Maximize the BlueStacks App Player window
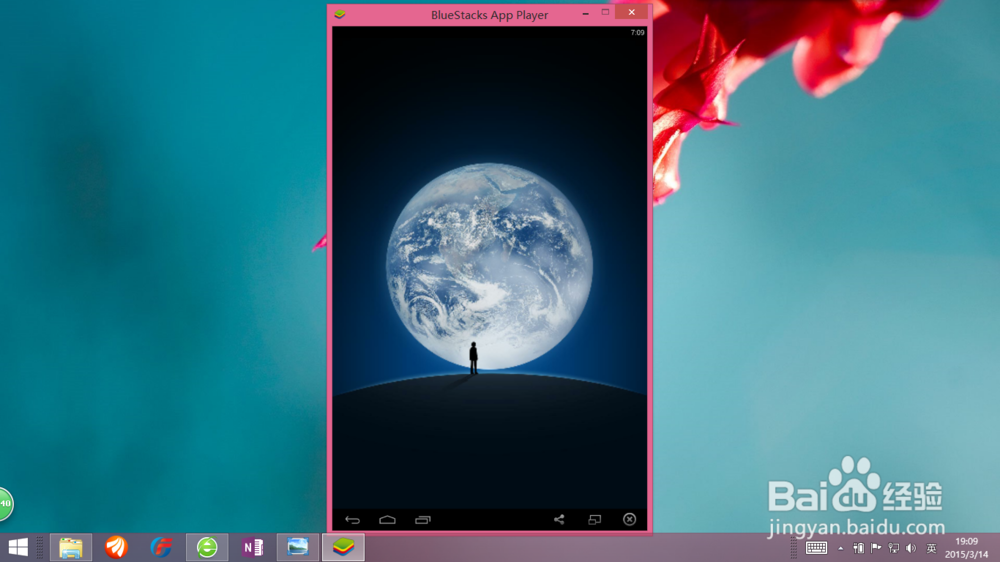The width and height of the screenshot is (1000, 562). pyautogui.click(x=605, y=12)
